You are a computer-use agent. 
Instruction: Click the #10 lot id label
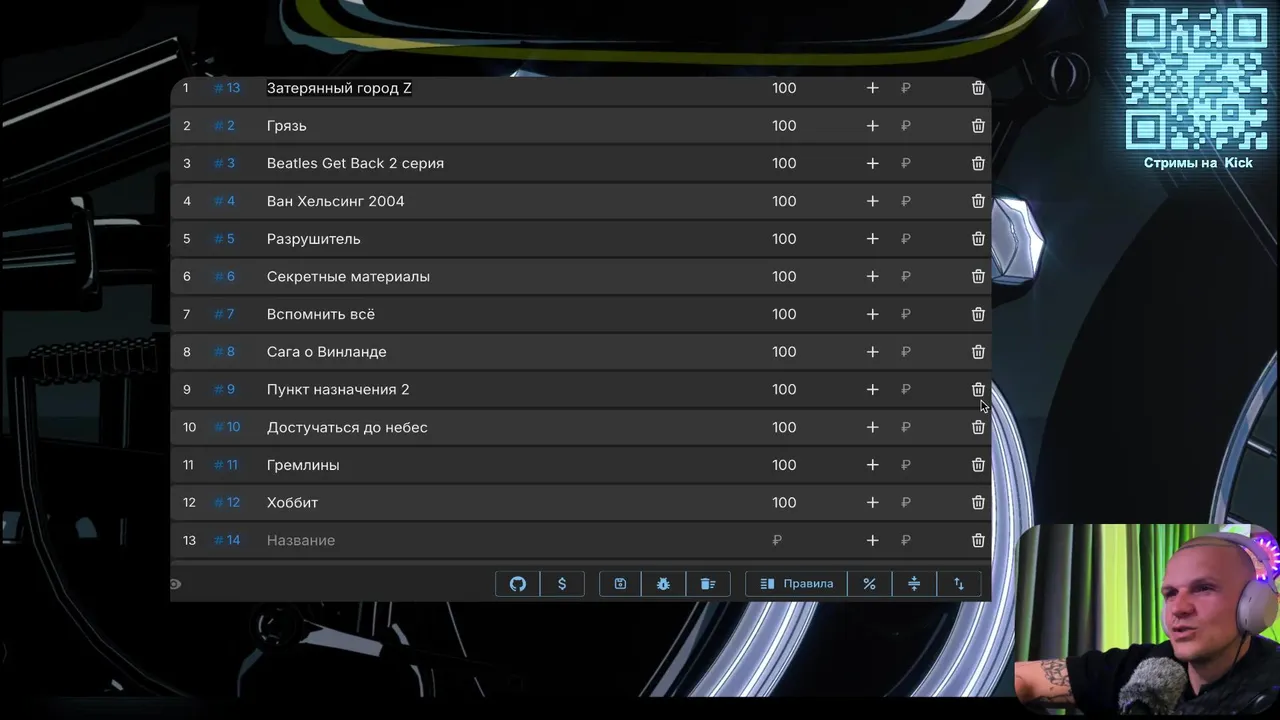tap(227, 427)
